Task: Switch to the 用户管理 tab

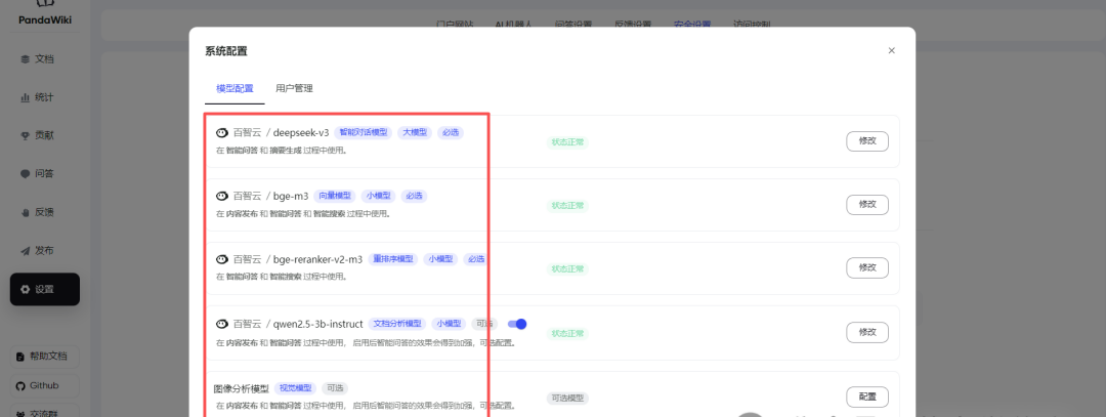Action: tap(294, 89)
